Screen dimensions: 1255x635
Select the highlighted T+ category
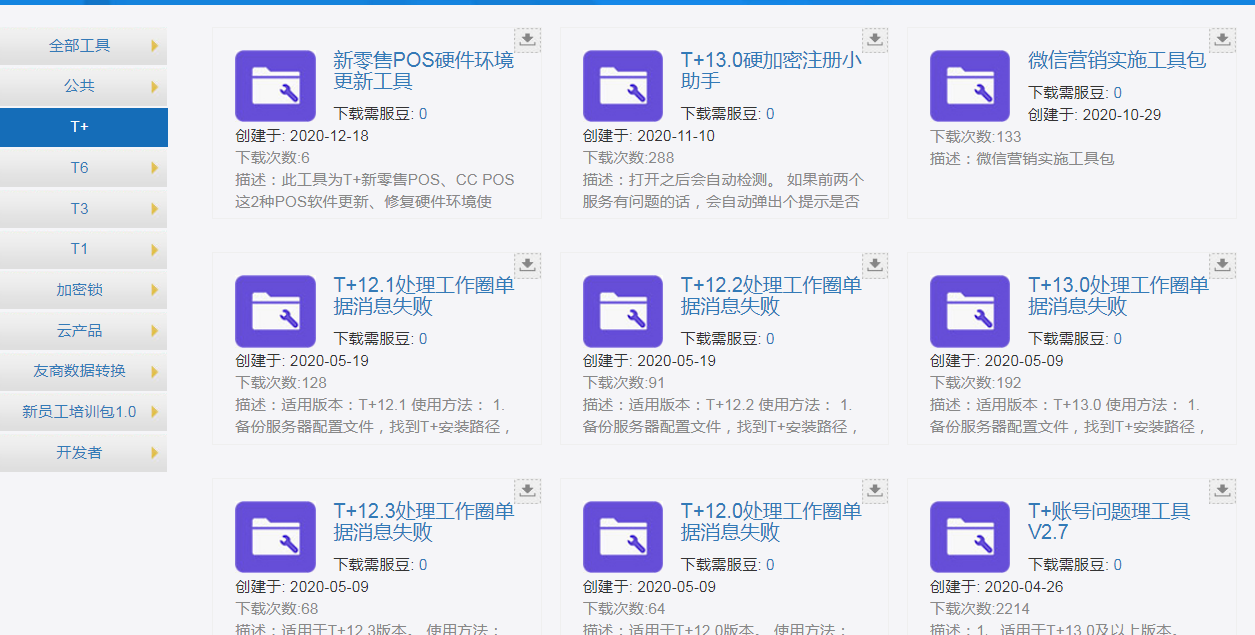[x=83, y=127]
